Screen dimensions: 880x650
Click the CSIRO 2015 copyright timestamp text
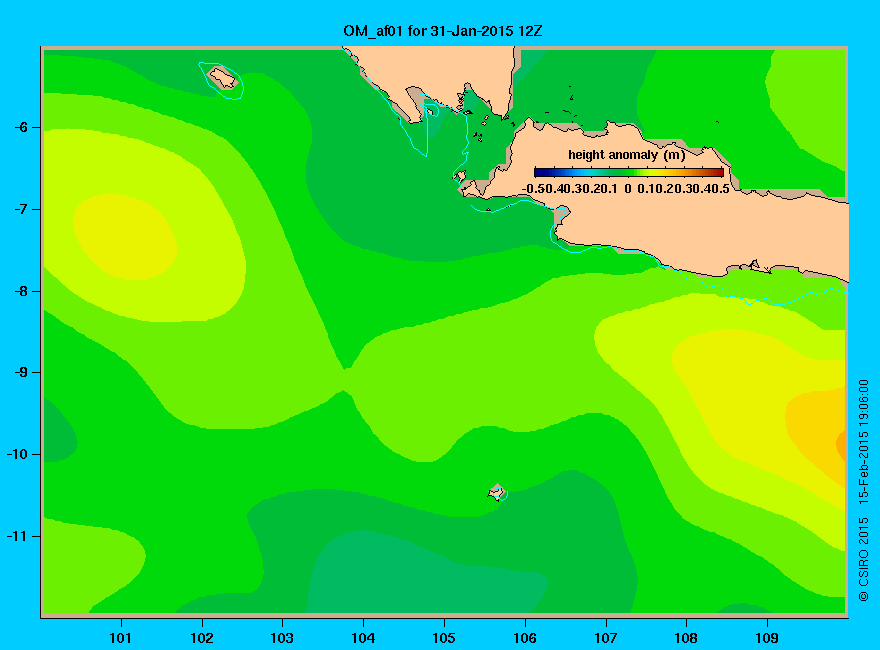864,491
